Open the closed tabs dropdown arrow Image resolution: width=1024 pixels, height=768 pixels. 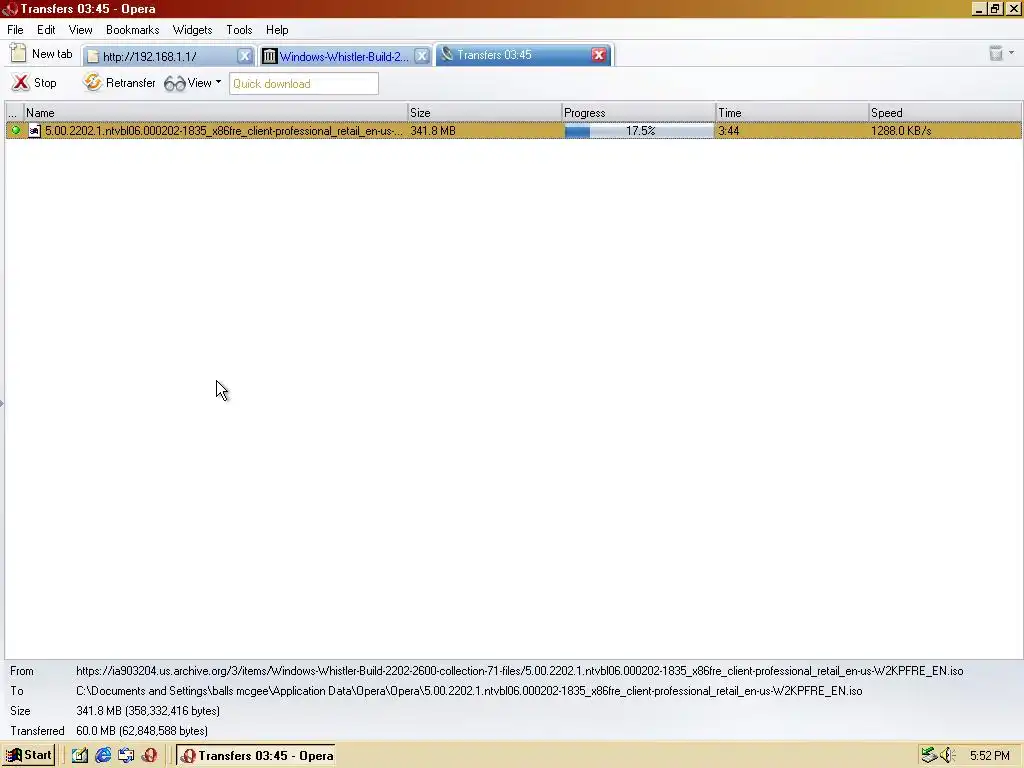tap(1012, 53)
